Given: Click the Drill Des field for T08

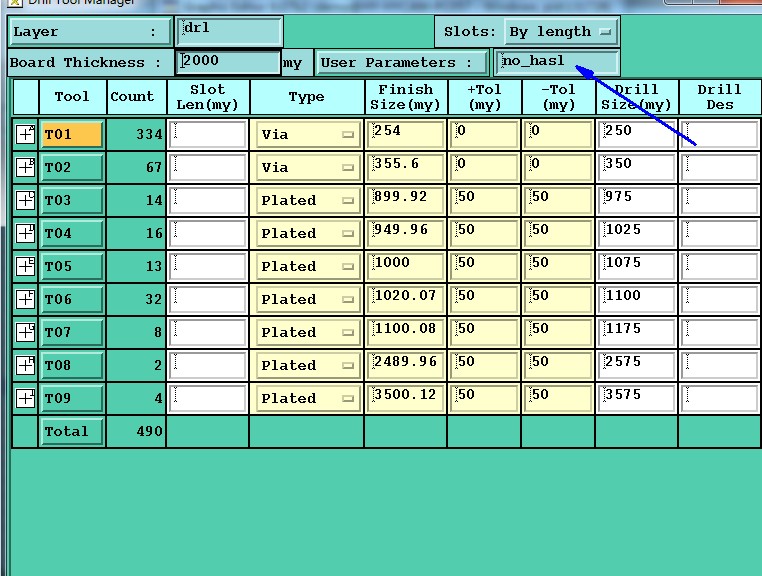Looking at the screenshot, I should pyautogui.click(x=721, y=365).
